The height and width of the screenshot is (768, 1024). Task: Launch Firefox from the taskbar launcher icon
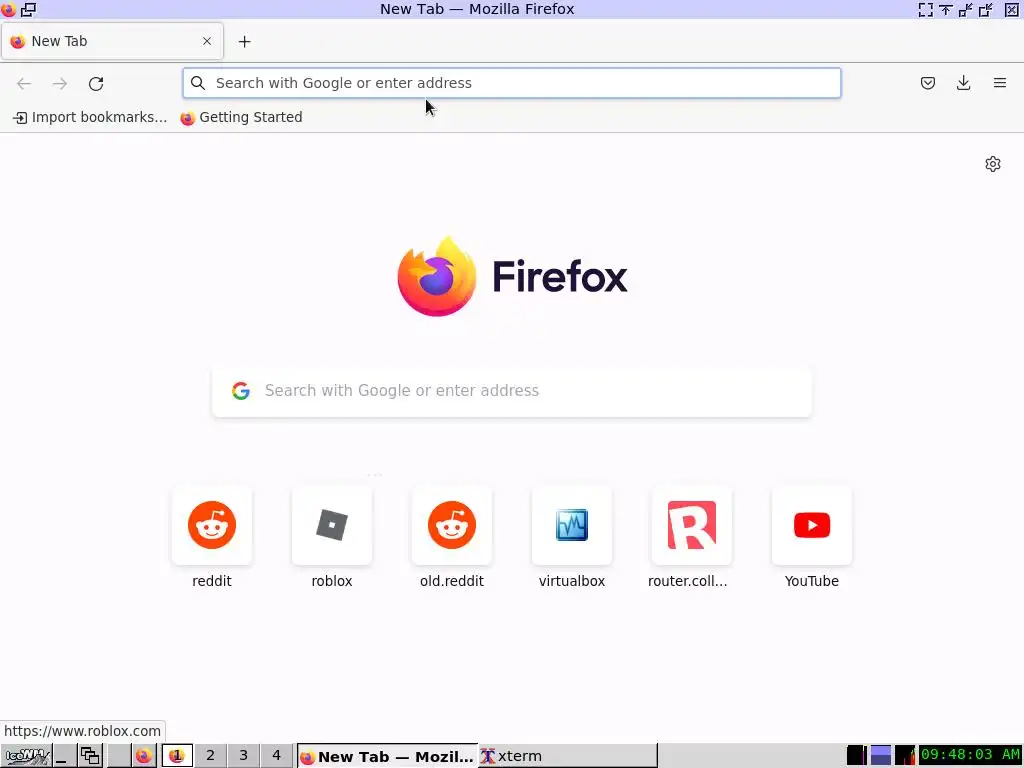[x=144, y=756]
